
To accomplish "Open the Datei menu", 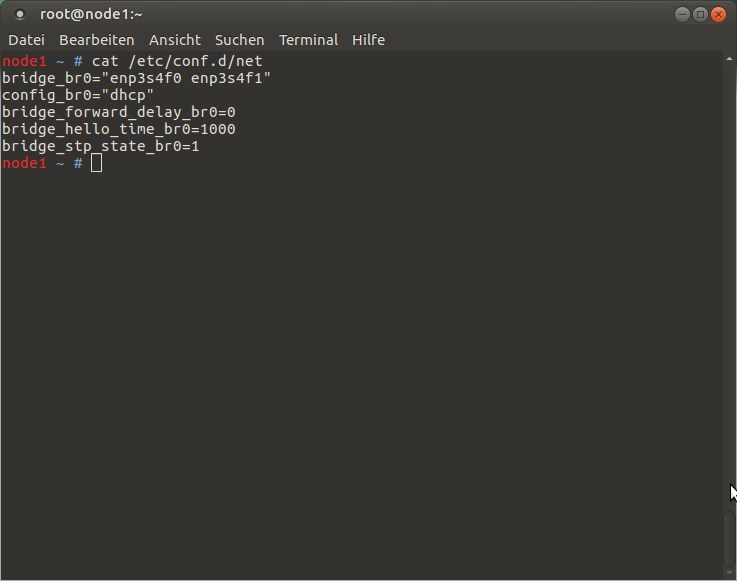I will click(26, 40).
